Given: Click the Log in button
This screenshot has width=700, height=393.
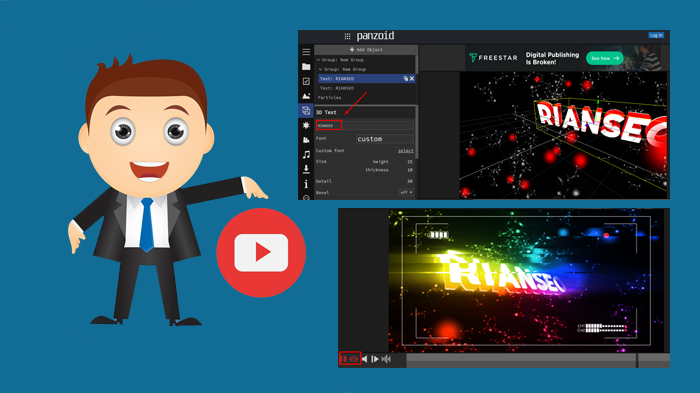Looking at the screenshot, I should [x=656, y=35].
